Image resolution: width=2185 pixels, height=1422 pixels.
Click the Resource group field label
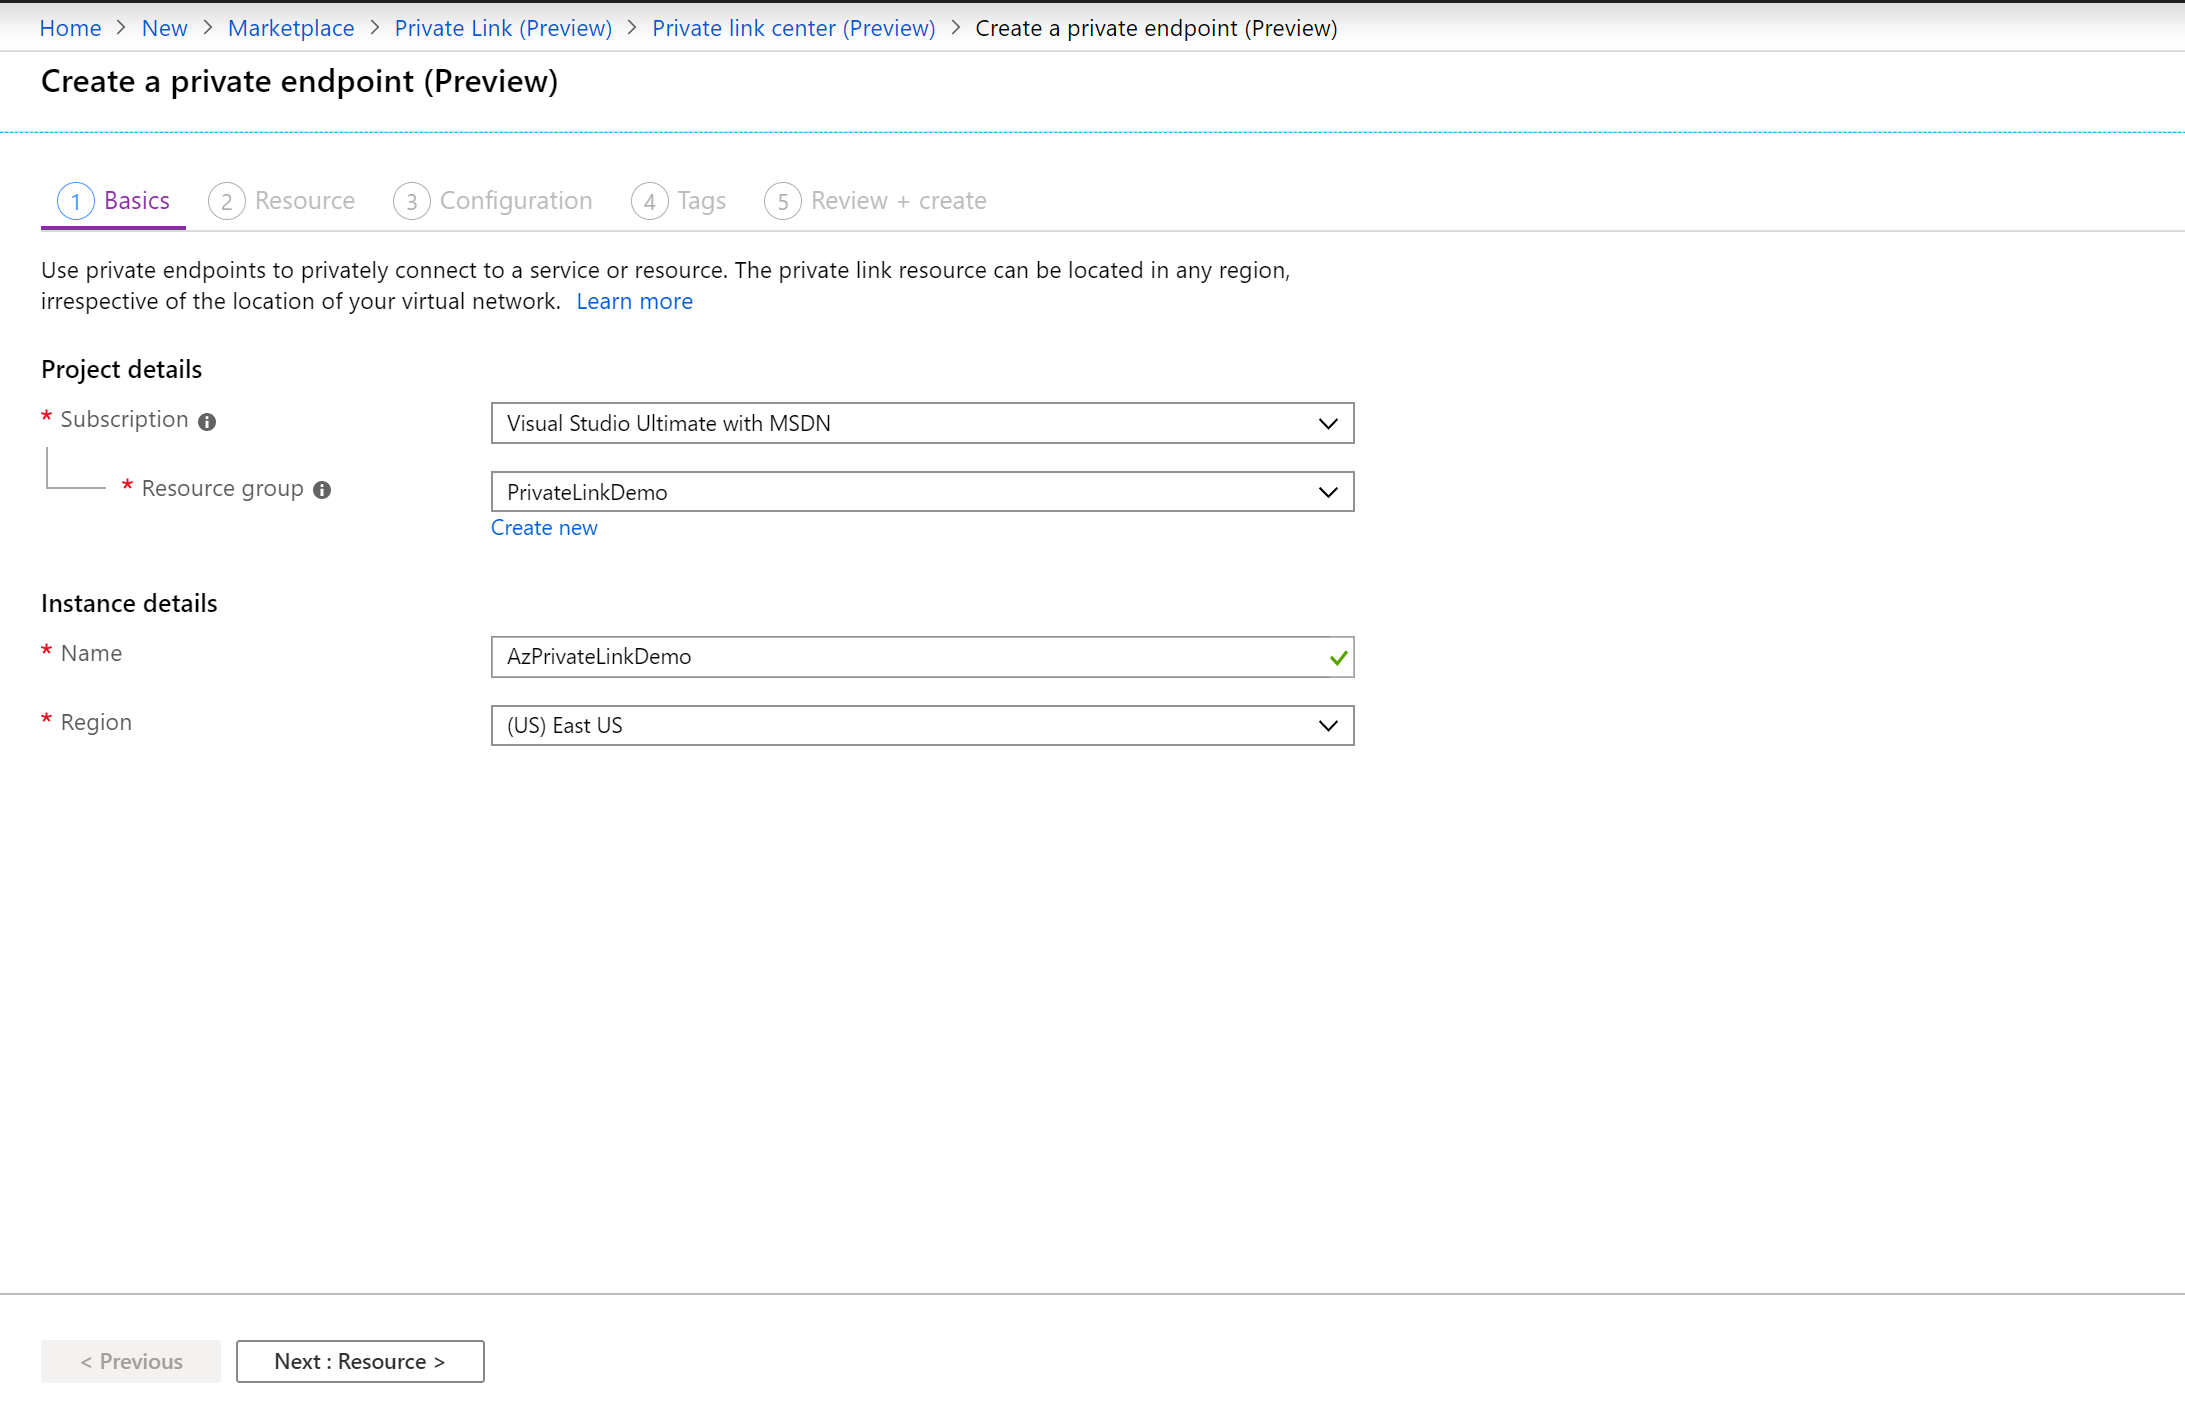coord(222,489)
